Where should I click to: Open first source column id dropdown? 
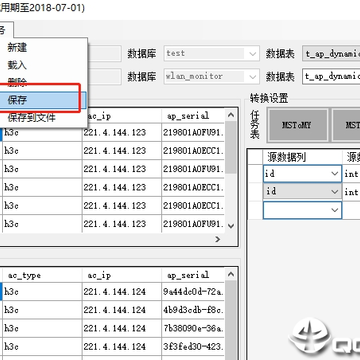[x=334, y=174]
